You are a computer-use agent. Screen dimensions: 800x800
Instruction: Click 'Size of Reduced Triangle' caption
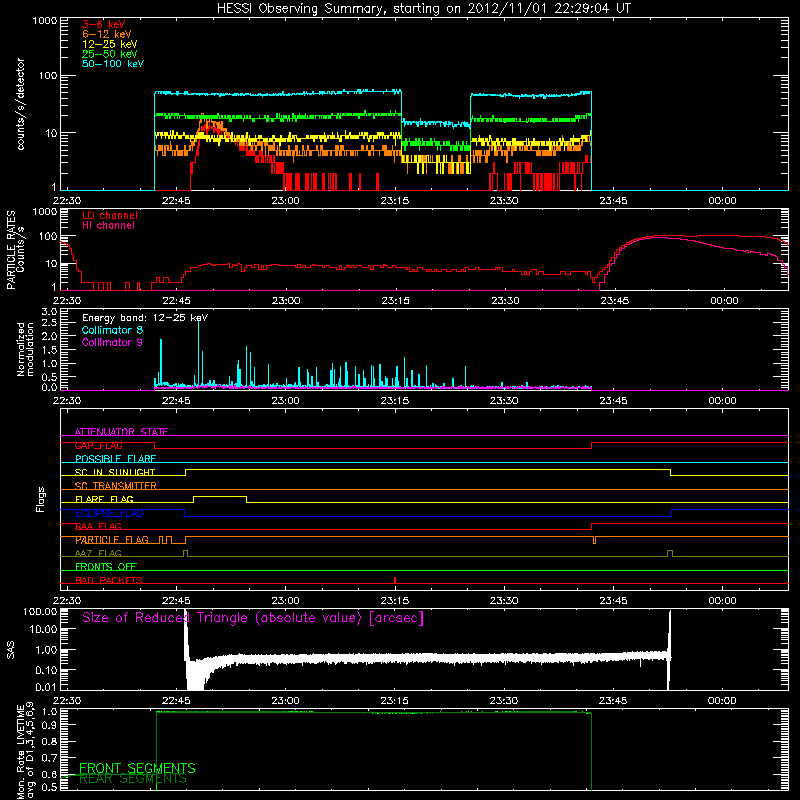tap(253, 618)
